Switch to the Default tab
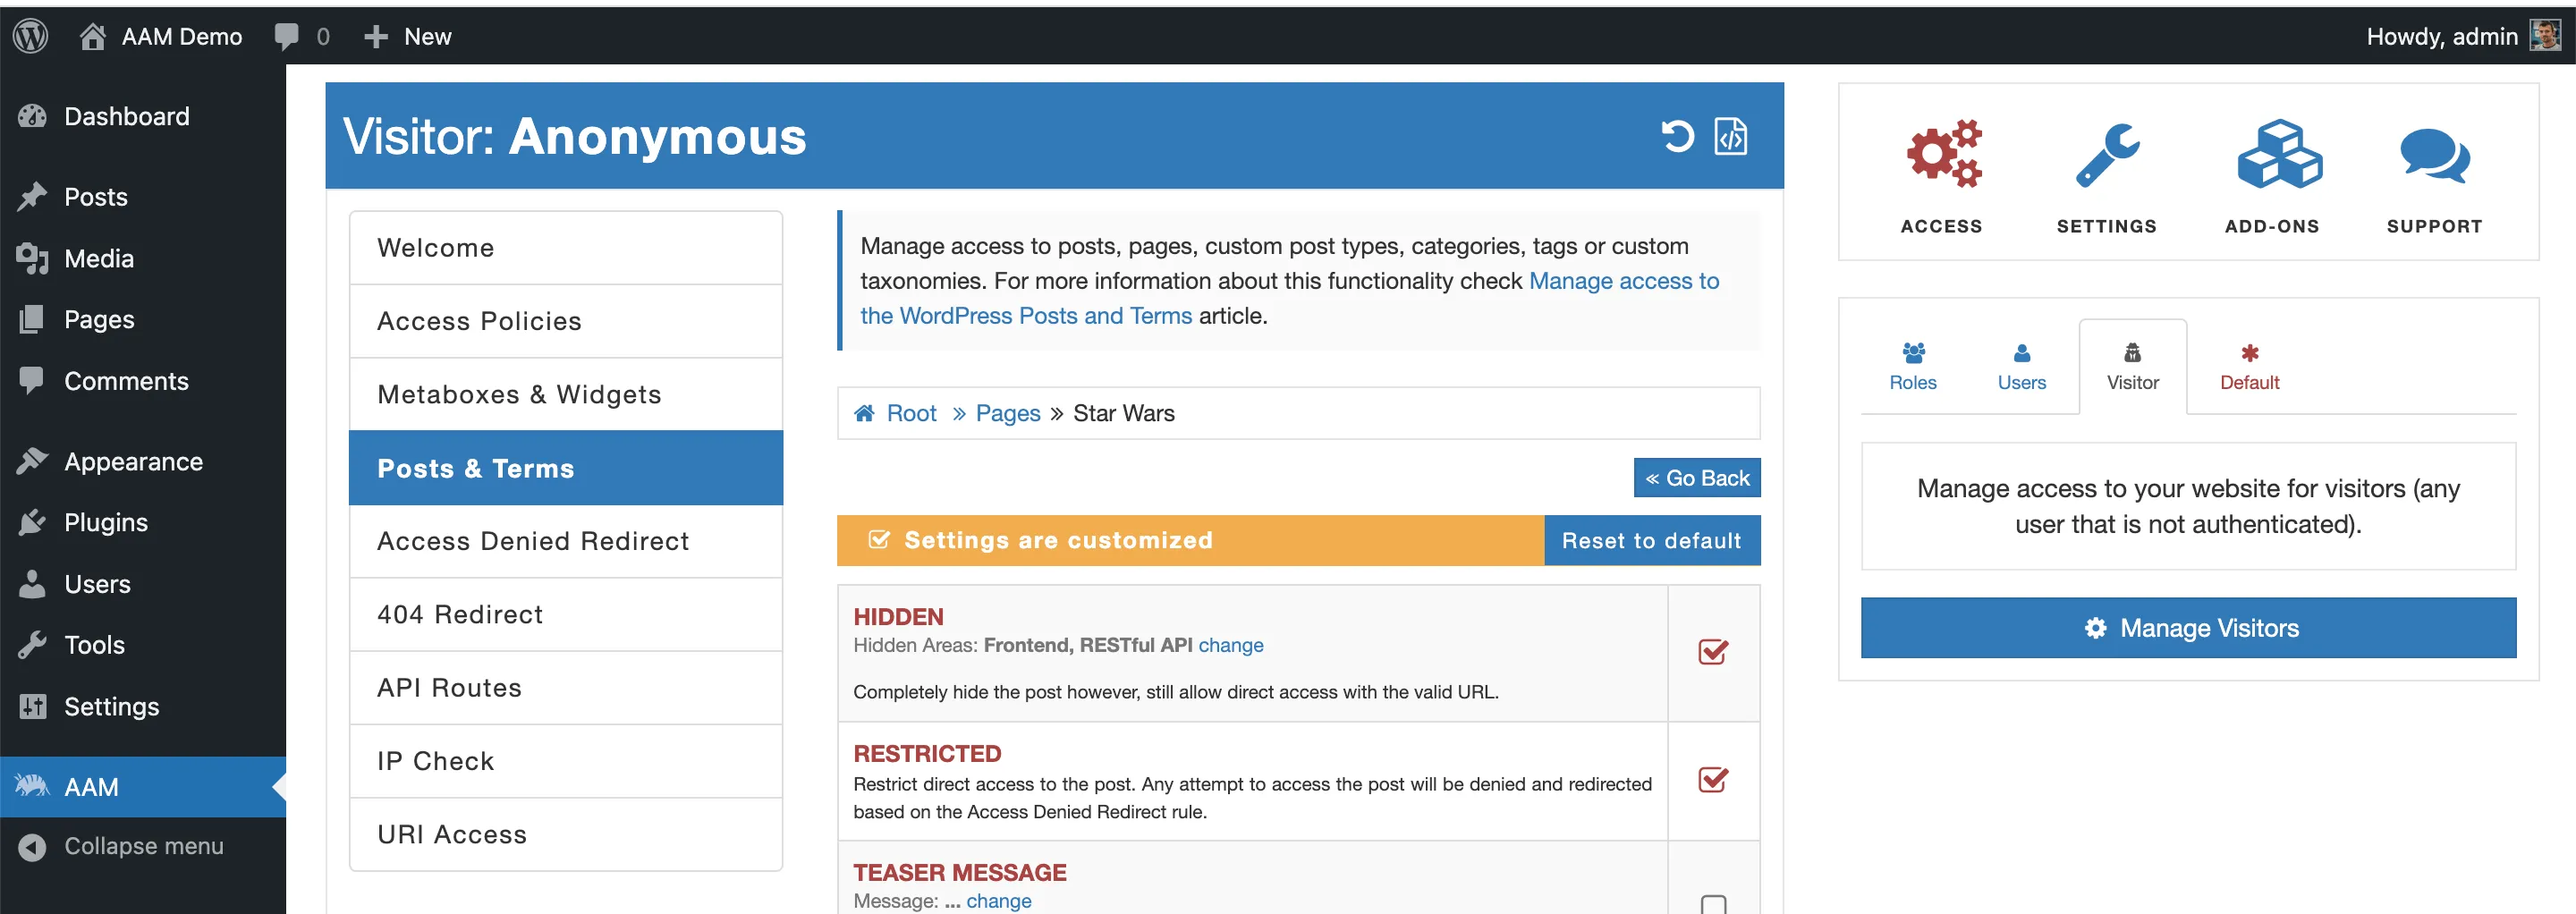This screenshot has height=914, width=2576. pyautogui.click(x=2249, y=367)
